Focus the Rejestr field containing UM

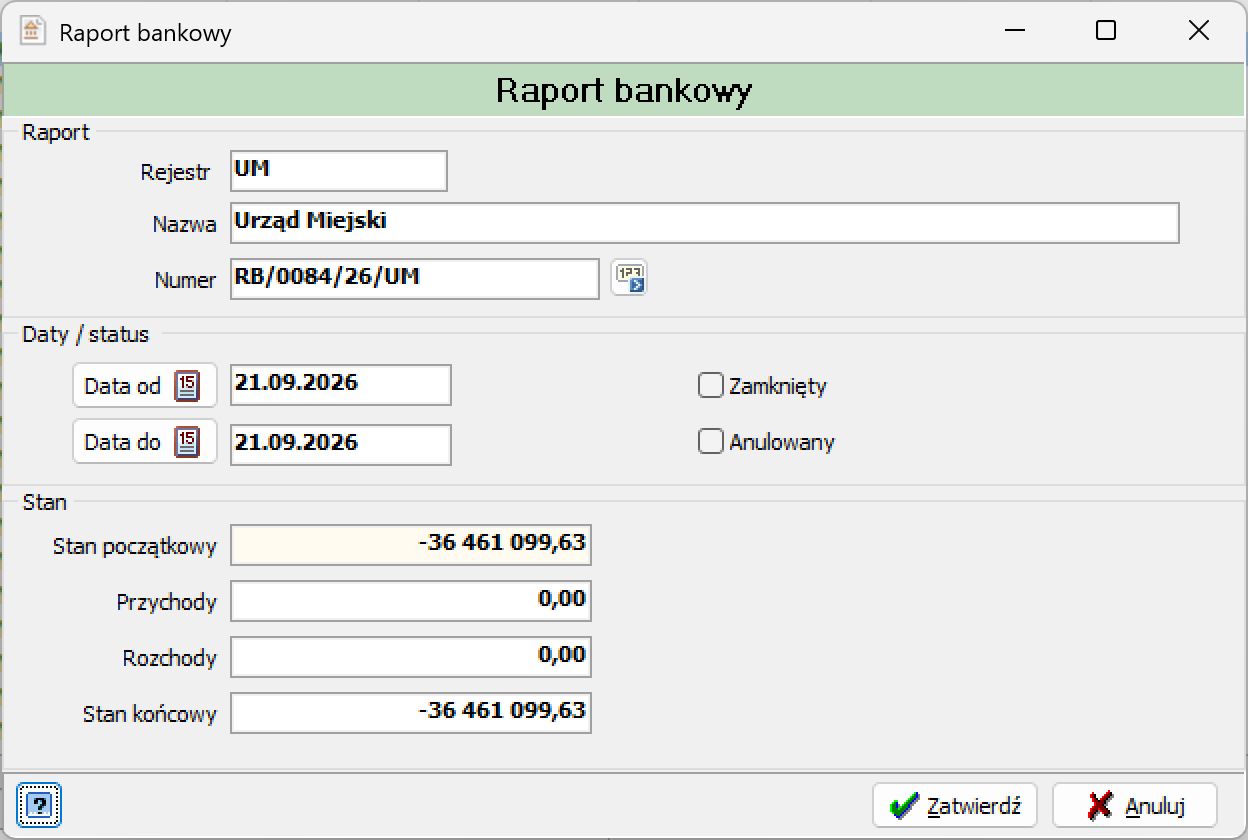tap(339, 171)
